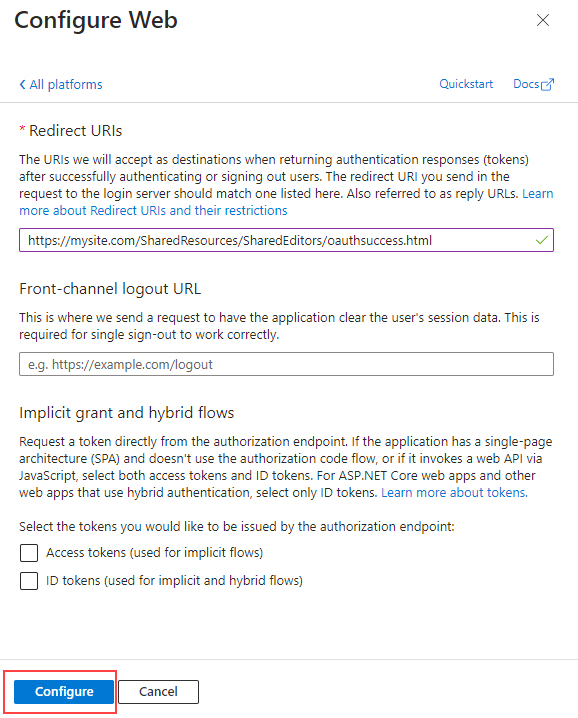Screen dimensions: 578x718
Task: Open the Docs link text
Action: click(x=526, y=84)
